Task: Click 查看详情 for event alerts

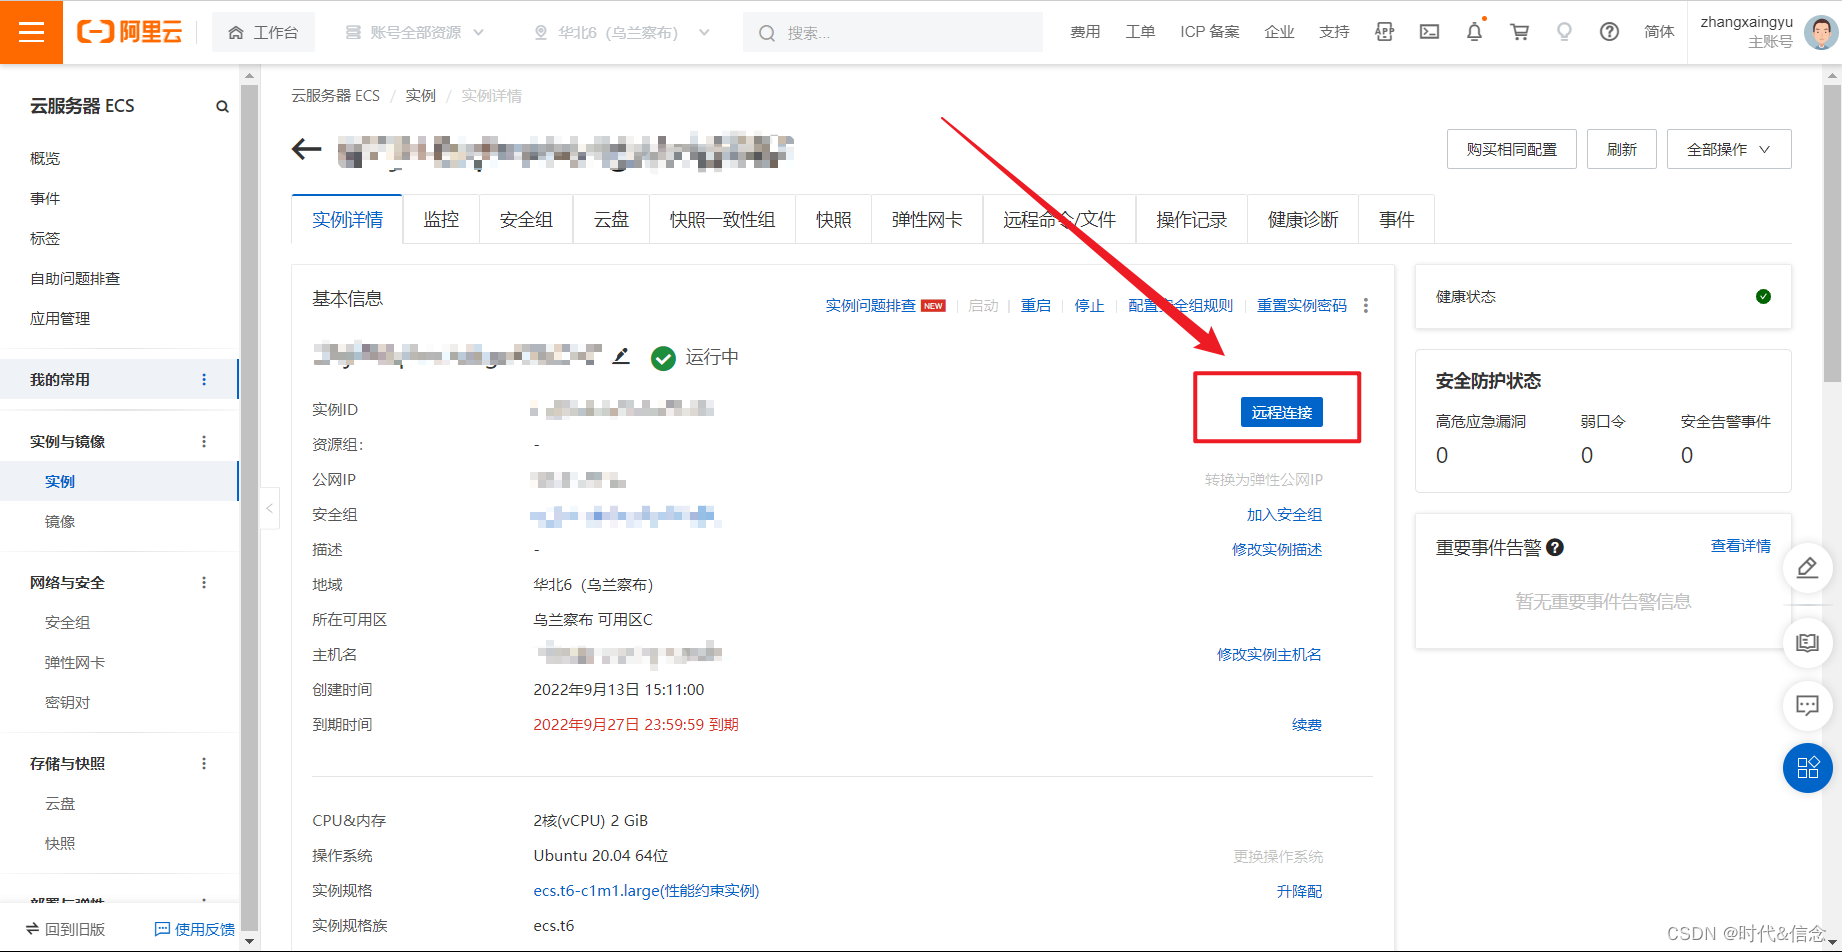Action: point(1740,545)
